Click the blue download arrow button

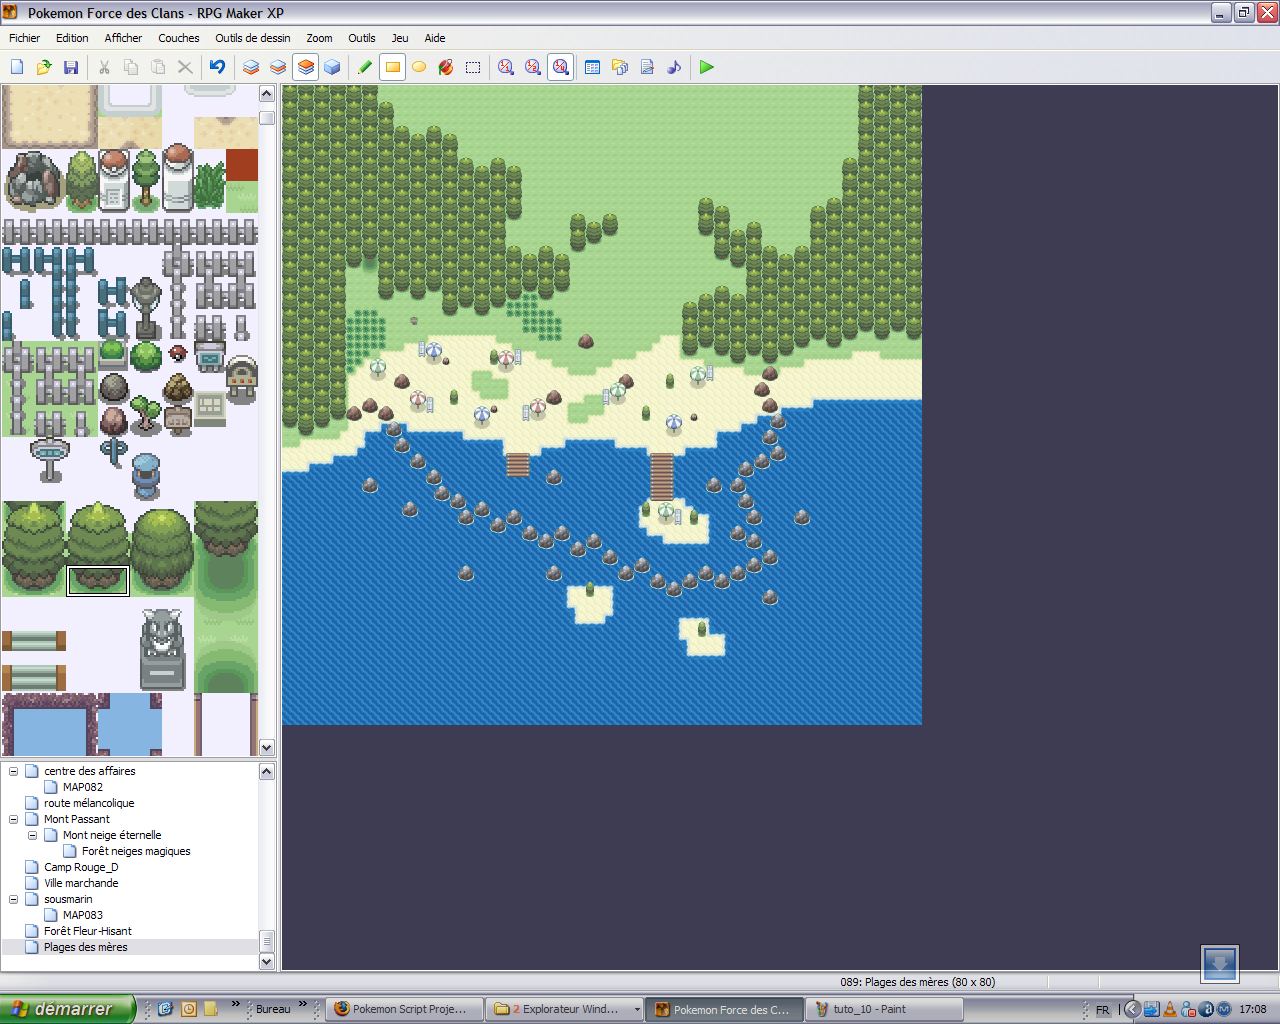1220,964
